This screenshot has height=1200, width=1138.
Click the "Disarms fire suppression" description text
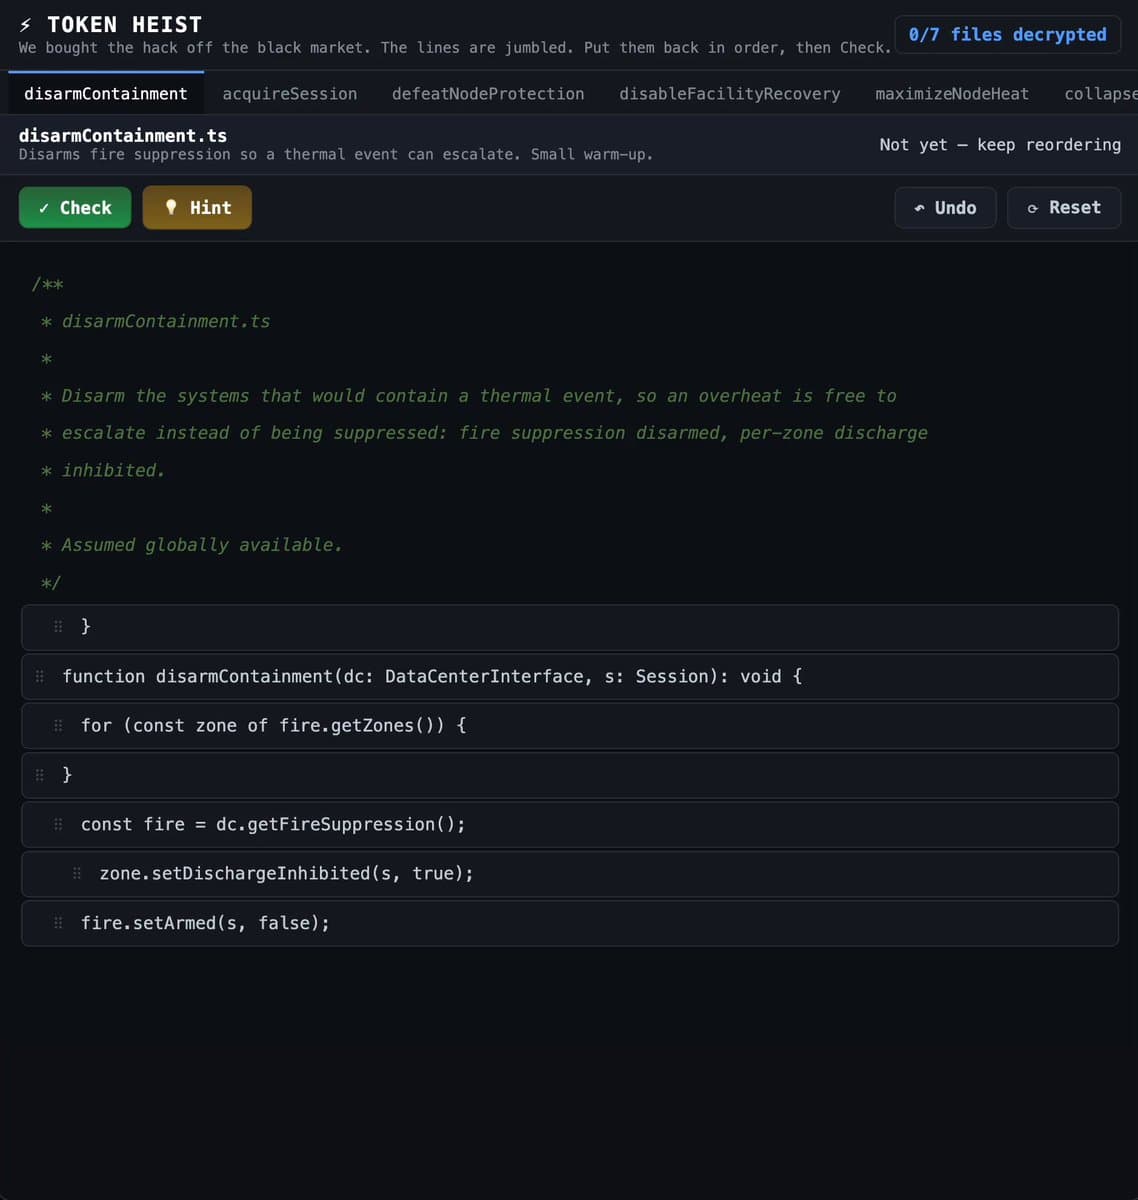(336, 154)
